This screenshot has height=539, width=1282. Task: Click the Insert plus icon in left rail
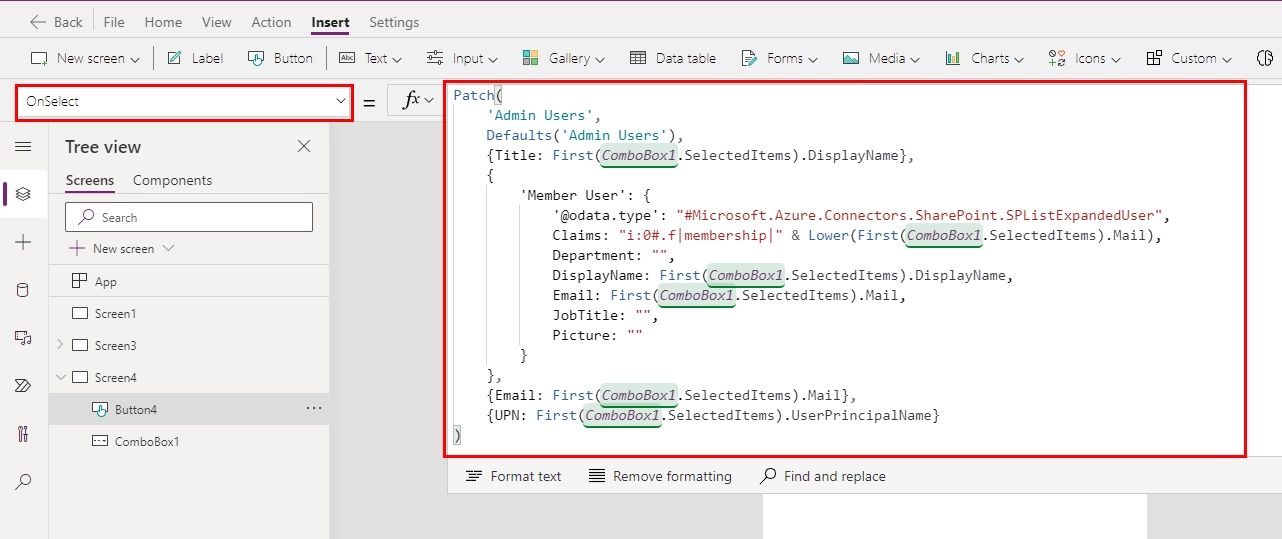[x=23, y=242]
